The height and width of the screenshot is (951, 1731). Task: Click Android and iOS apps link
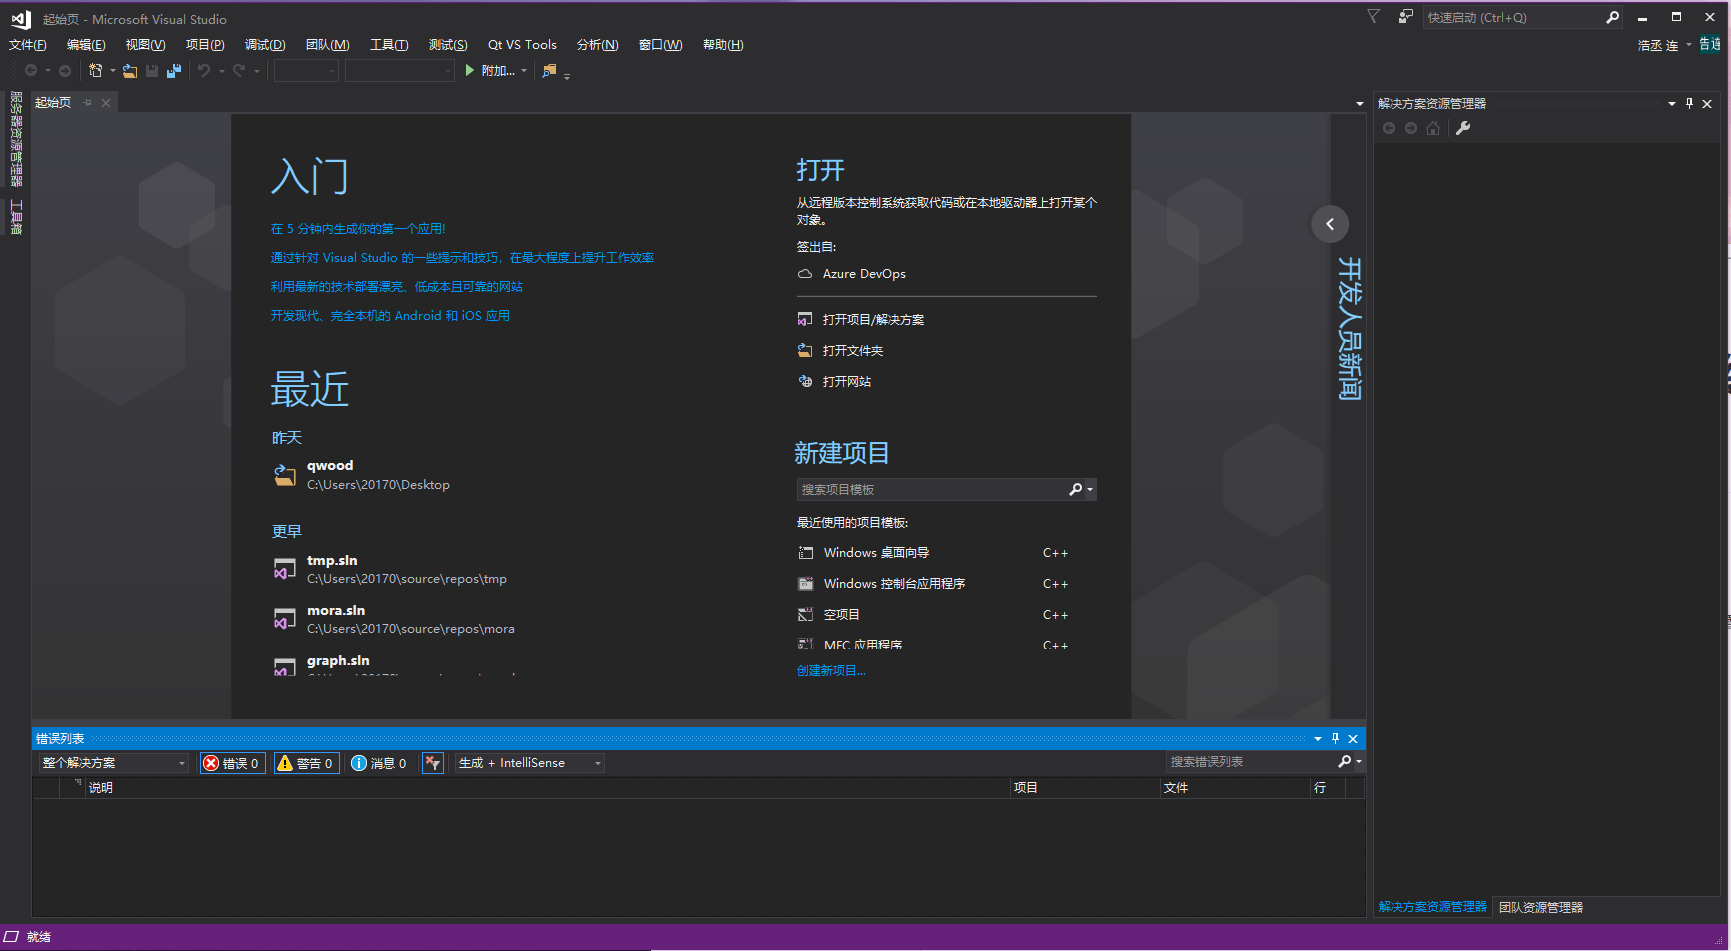390,316
